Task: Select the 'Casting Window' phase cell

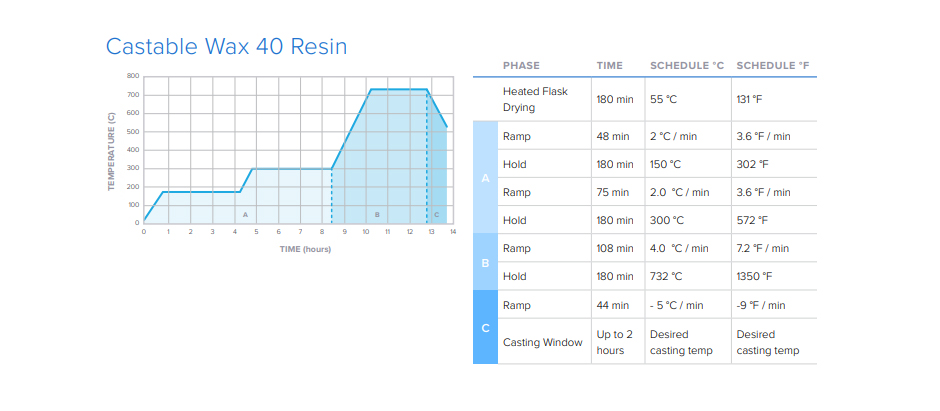Action: tap(543, 342)
